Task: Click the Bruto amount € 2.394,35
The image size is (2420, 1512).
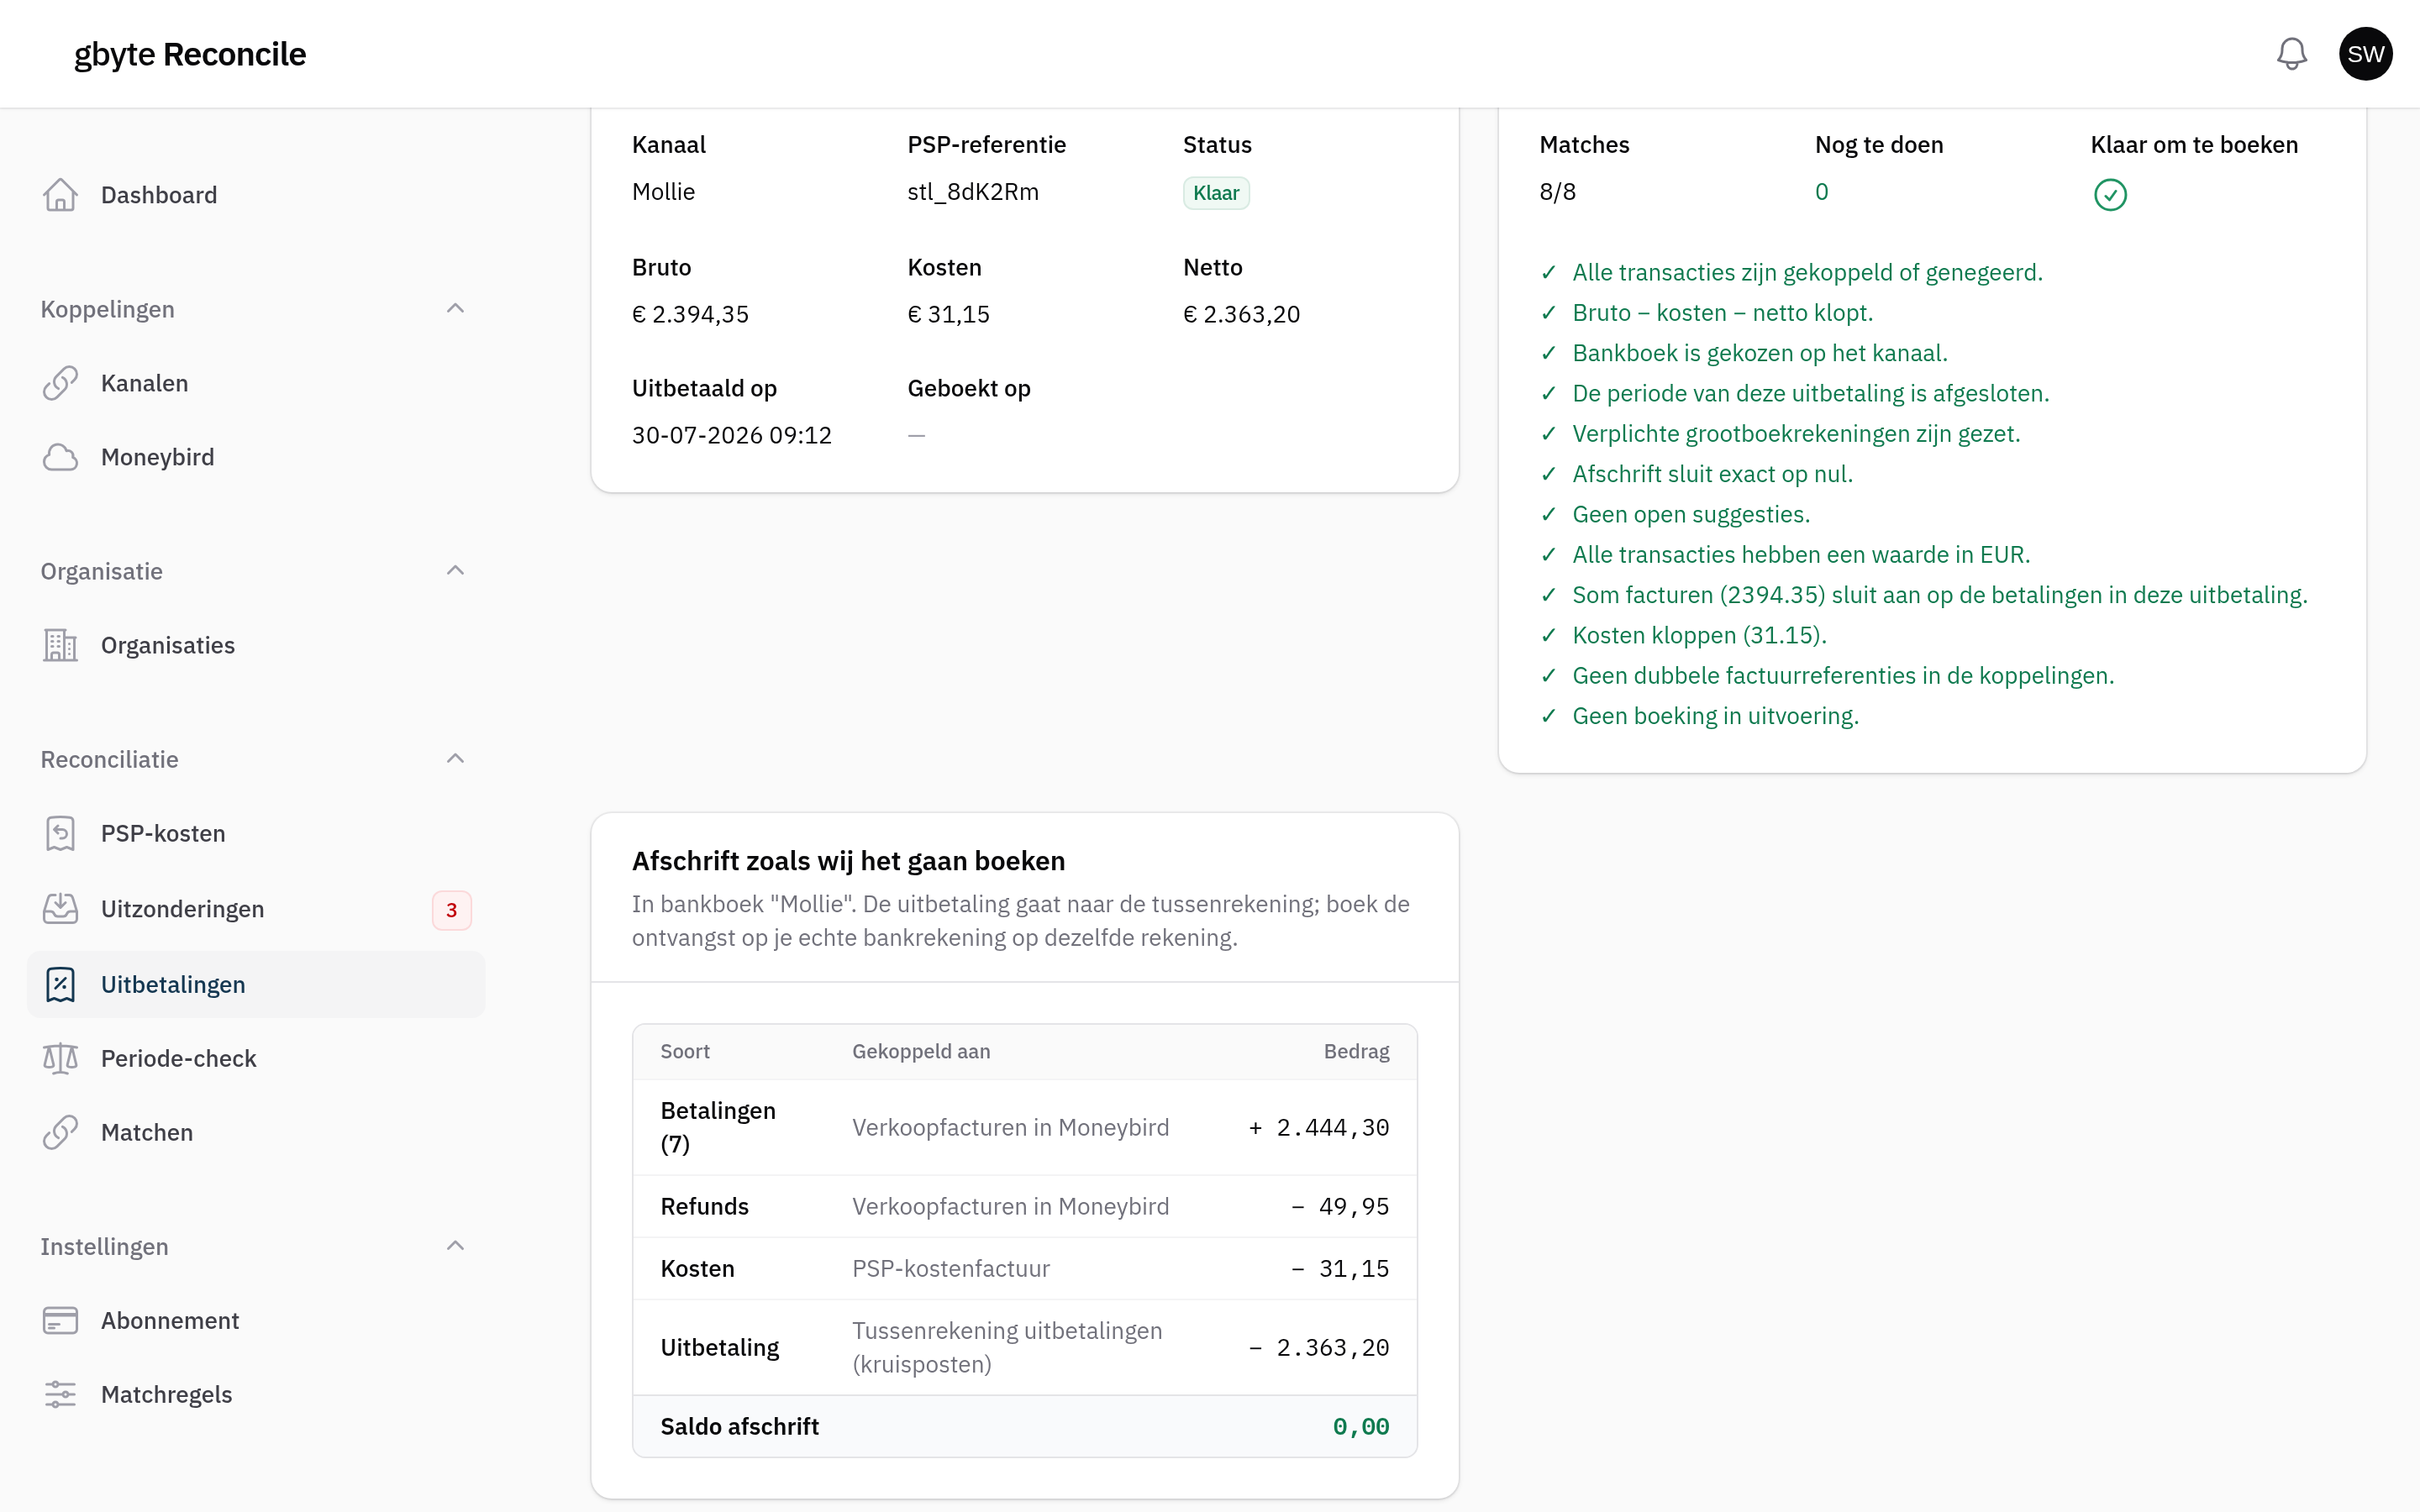Action: click(690, 314)
